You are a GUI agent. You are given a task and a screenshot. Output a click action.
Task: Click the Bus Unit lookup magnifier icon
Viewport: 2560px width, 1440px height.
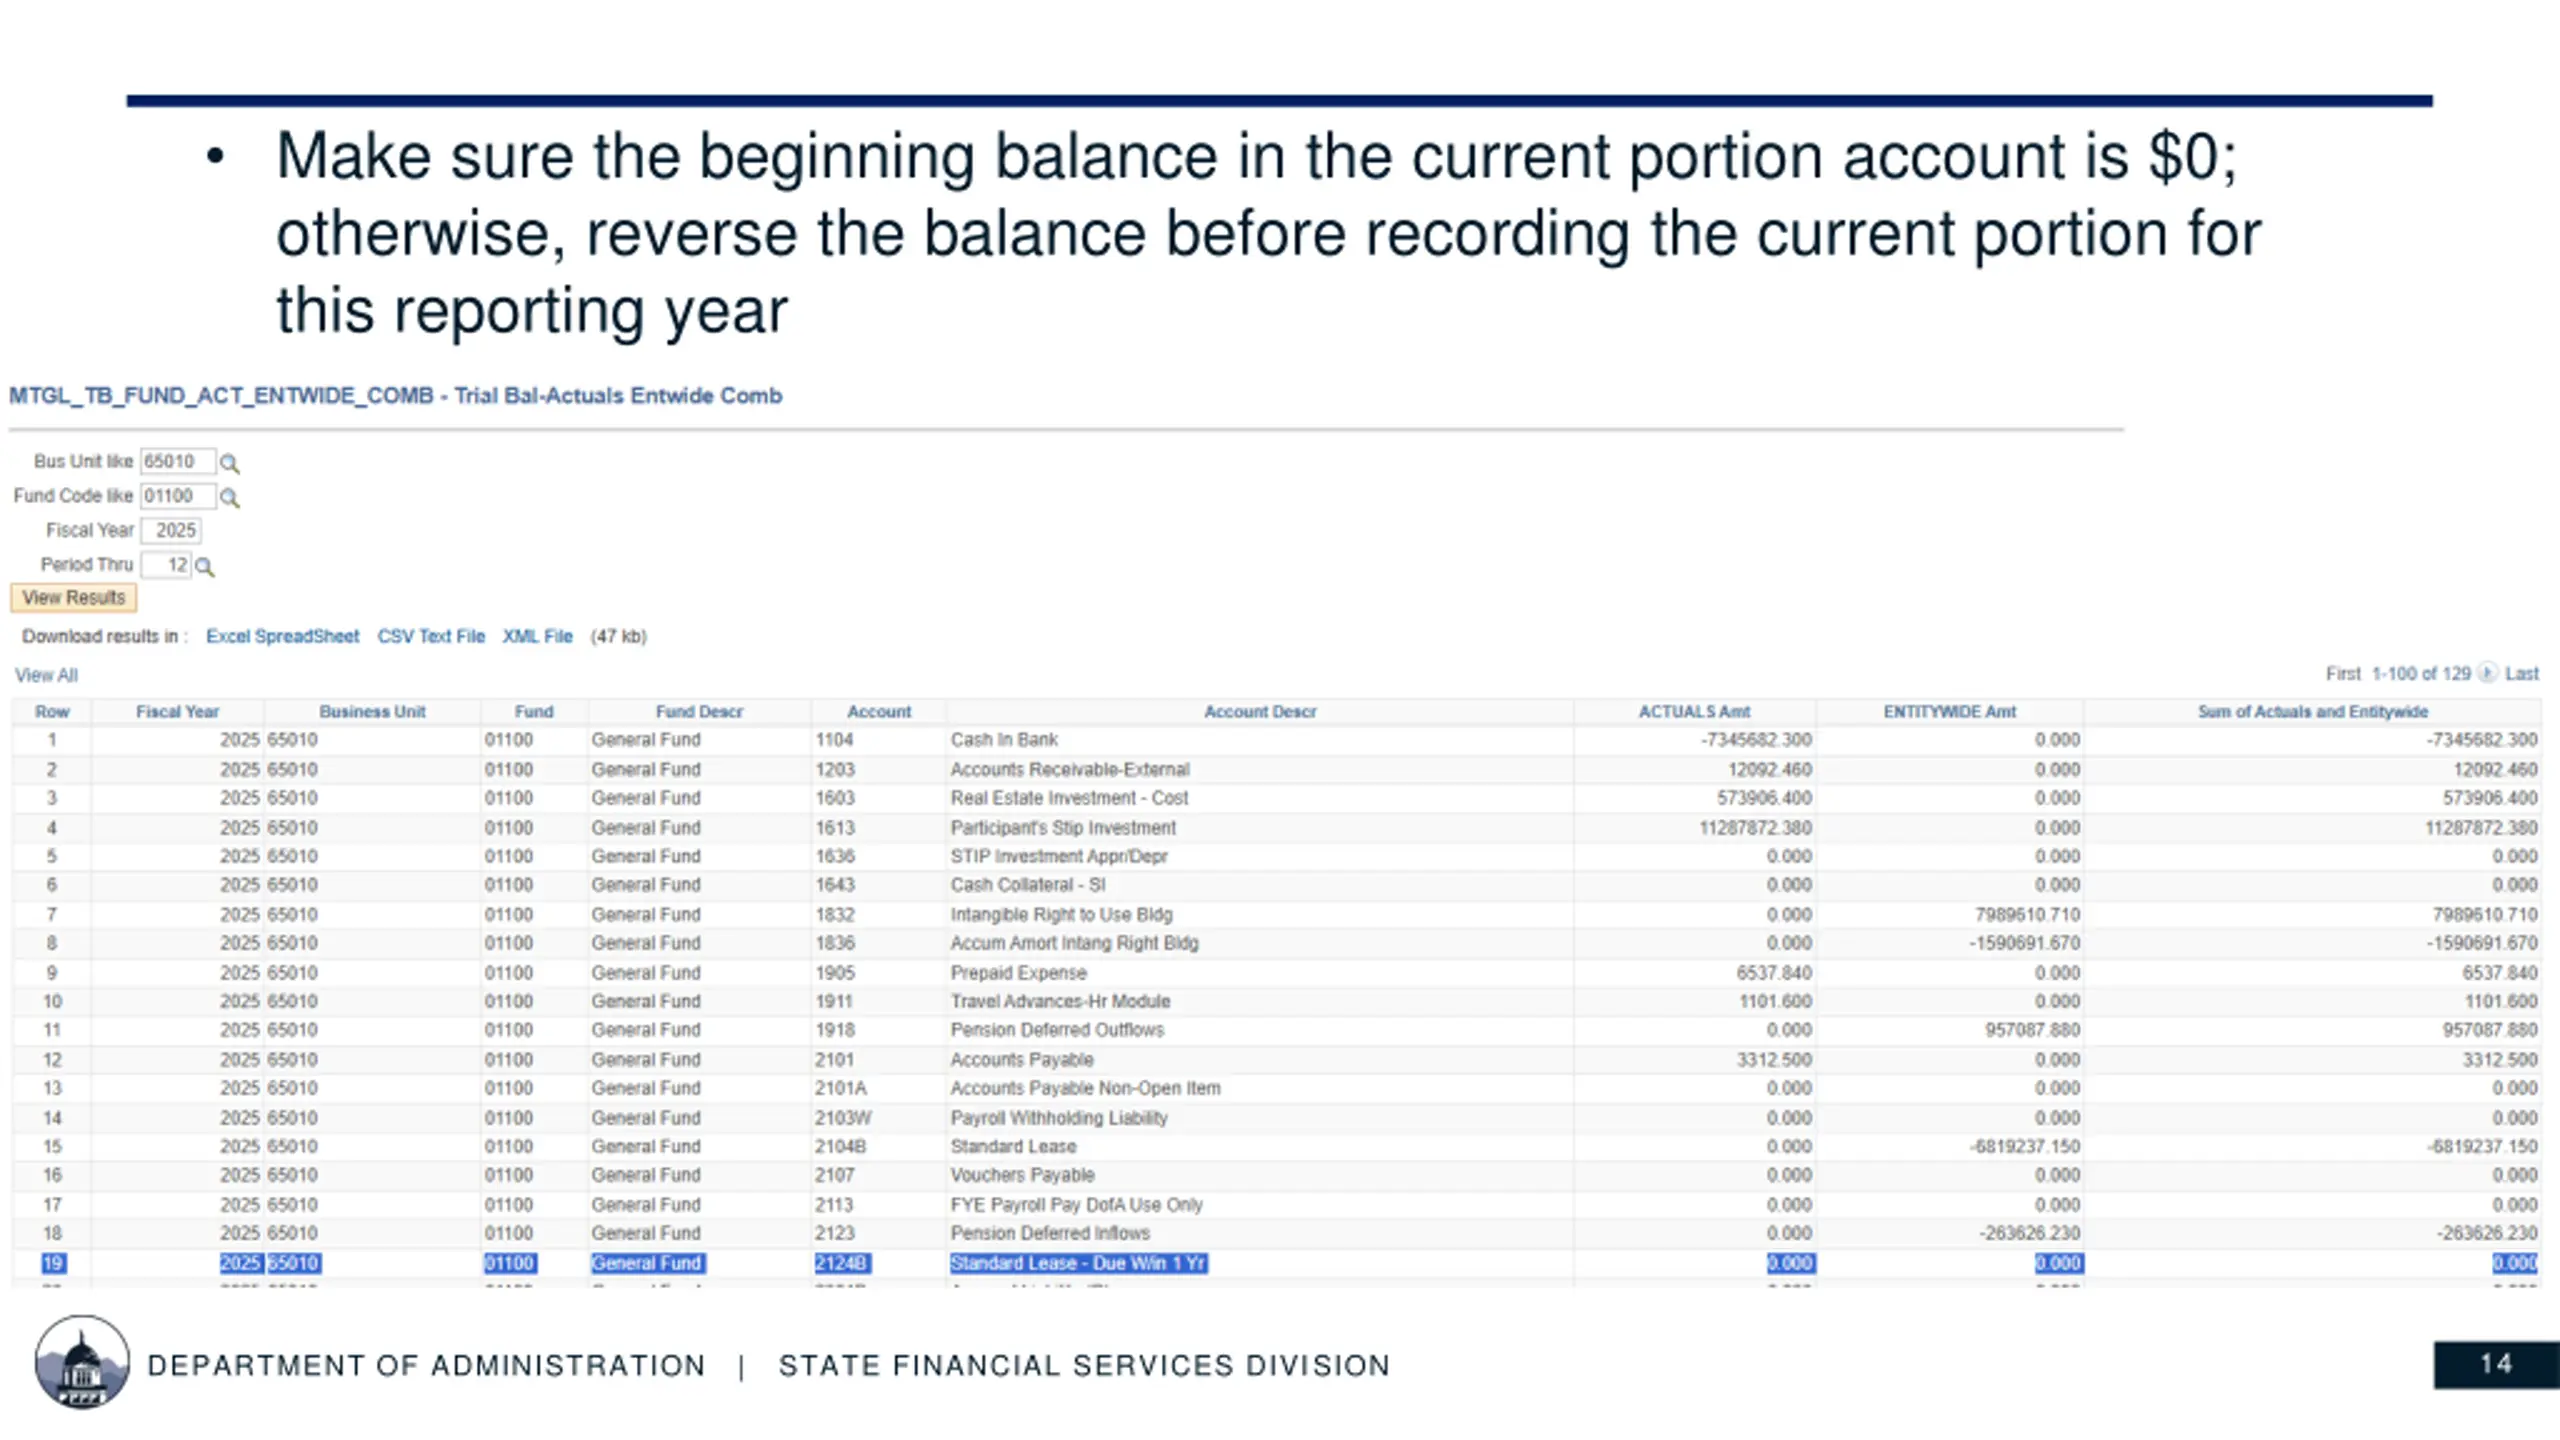pyautogui.click(x=229, y=463)
